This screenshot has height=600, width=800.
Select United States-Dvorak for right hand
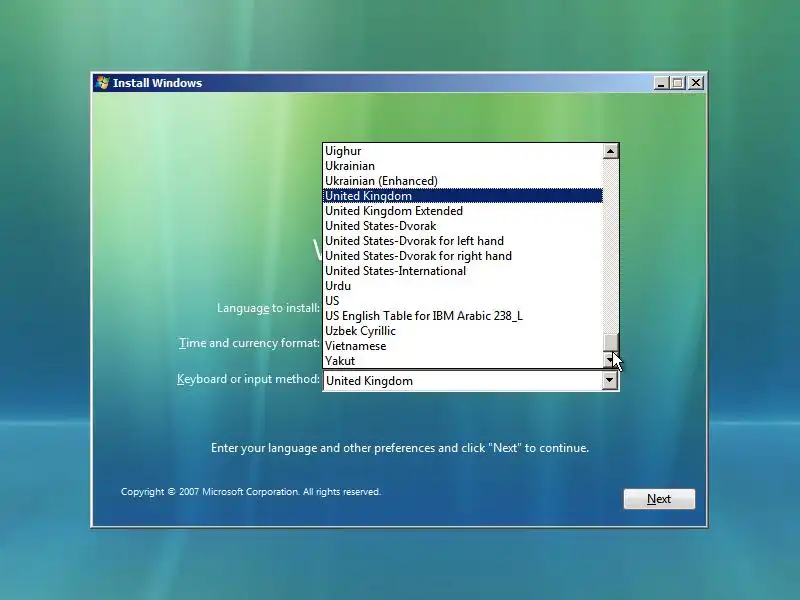click(463, 256)
